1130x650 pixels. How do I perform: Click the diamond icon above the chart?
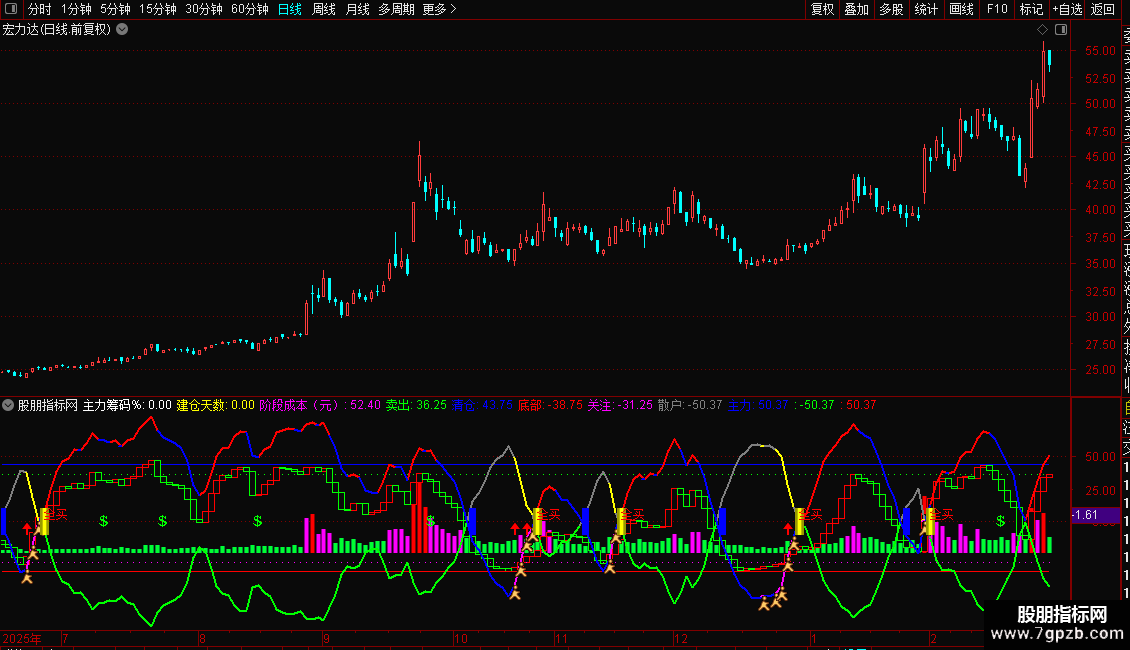coord(1042,30)
